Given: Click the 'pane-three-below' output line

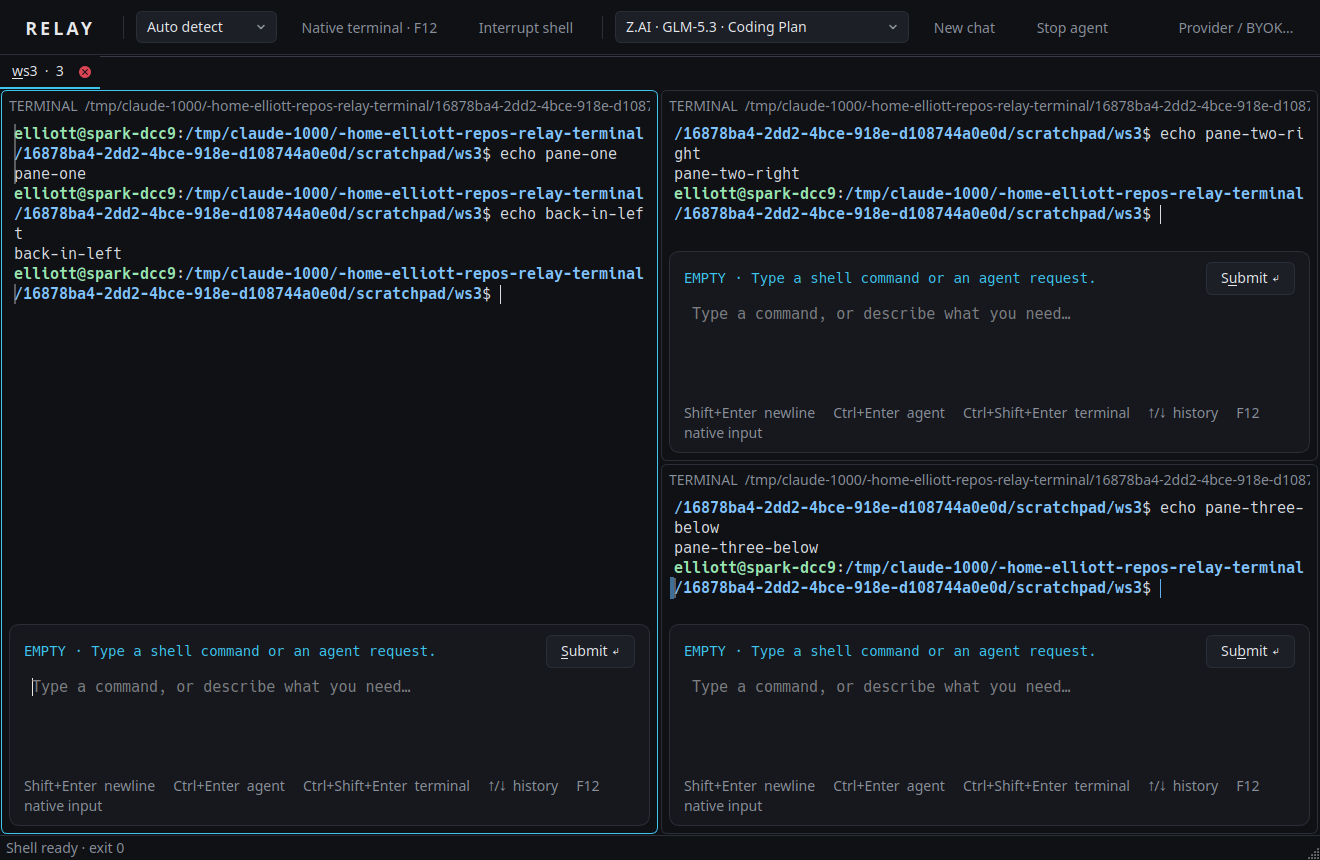Looking at the screenshot, I should point(746,548).
